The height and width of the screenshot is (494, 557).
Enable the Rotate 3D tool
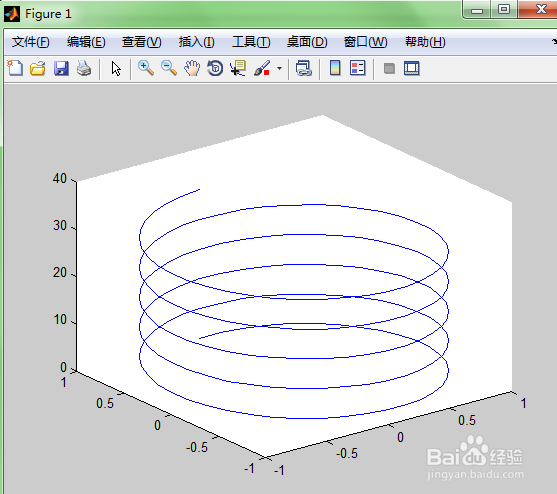(215, 68)
